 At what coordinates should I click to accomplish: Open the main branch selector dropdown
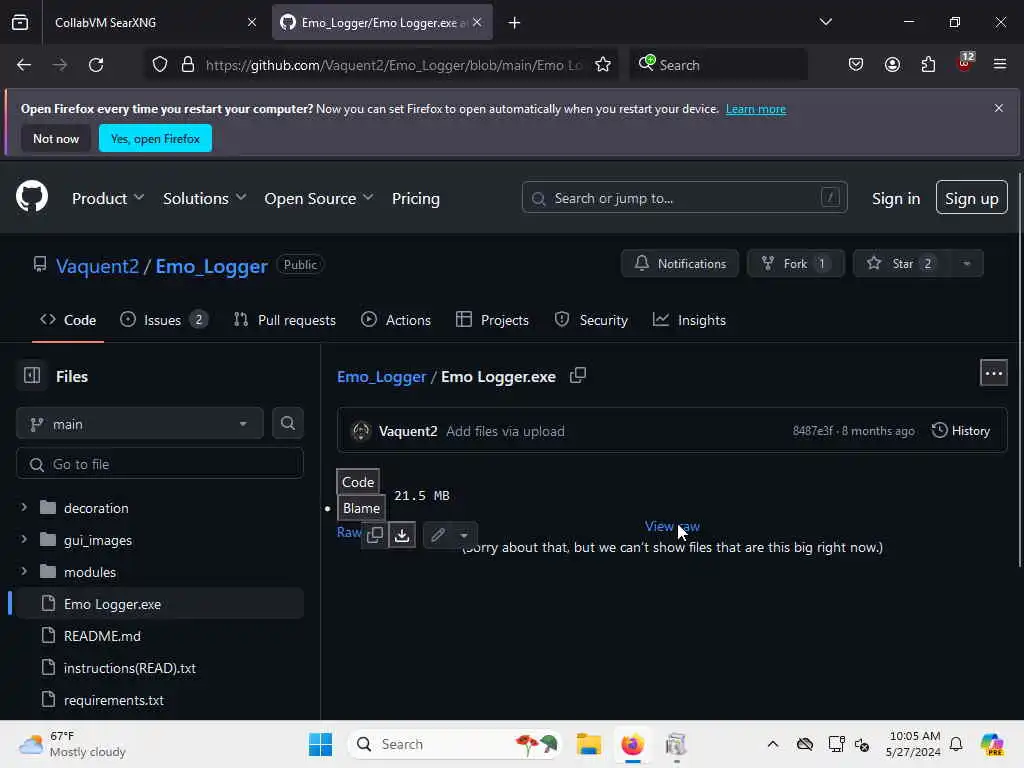coord(140,424)
